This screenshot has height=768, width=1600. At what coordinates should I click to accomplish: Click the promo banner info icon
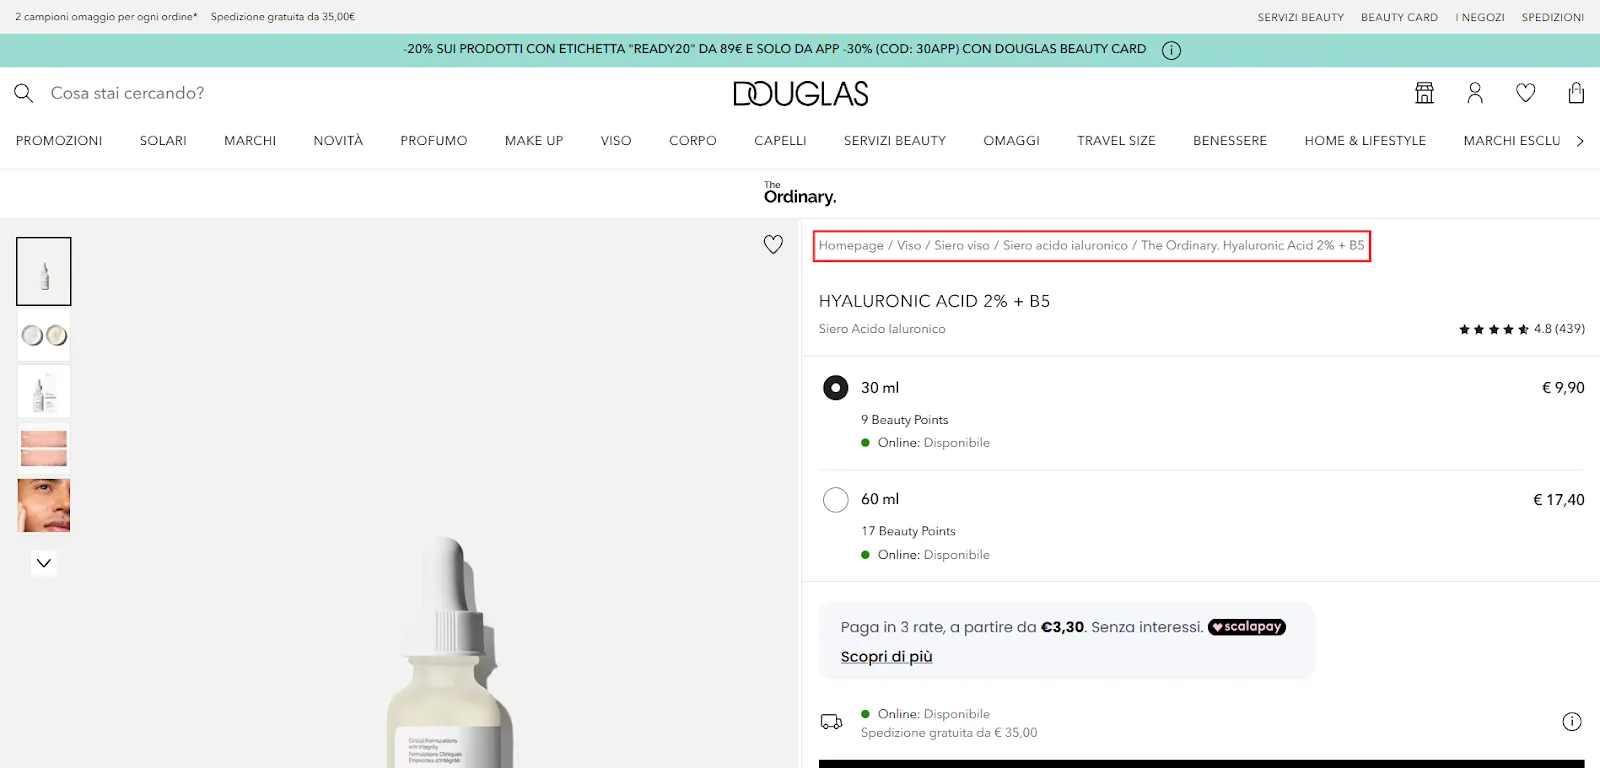(x=1171, y=50)
